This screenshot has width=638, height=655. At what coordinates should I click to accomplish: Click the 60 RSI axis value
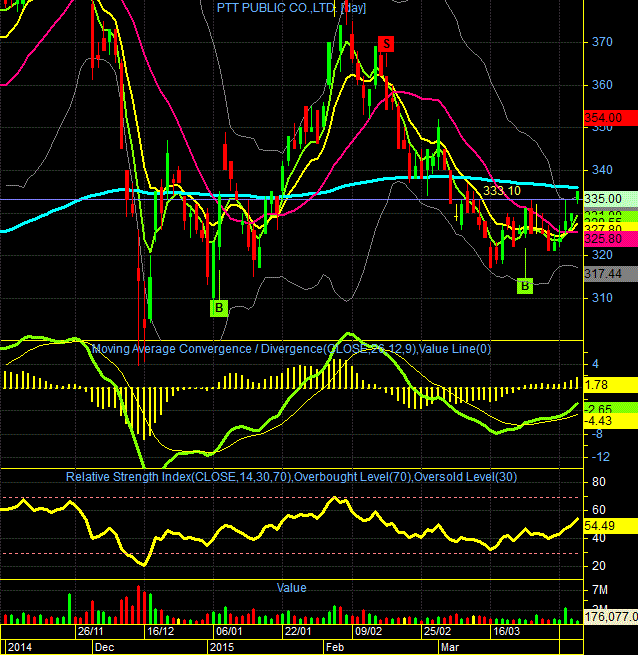[x=599, y=510]
